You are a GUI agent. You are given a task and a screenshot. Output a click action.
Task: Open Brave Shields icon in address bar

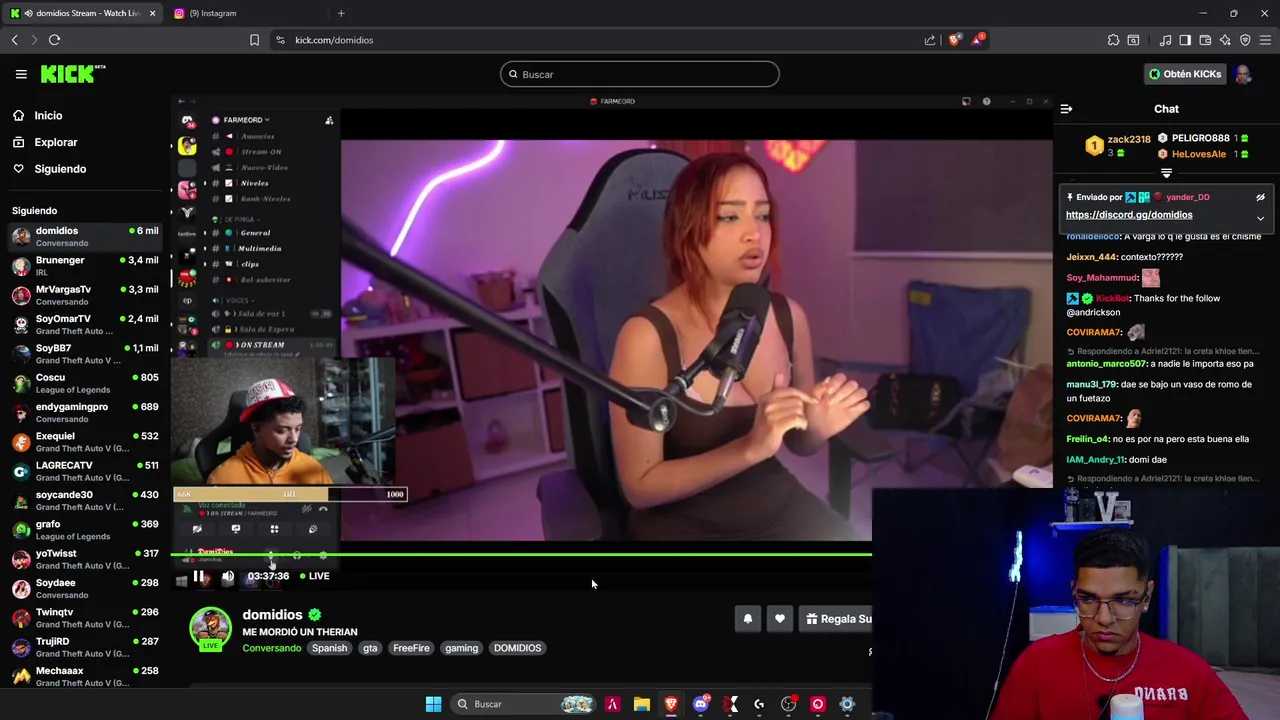(x=955, y=40)
